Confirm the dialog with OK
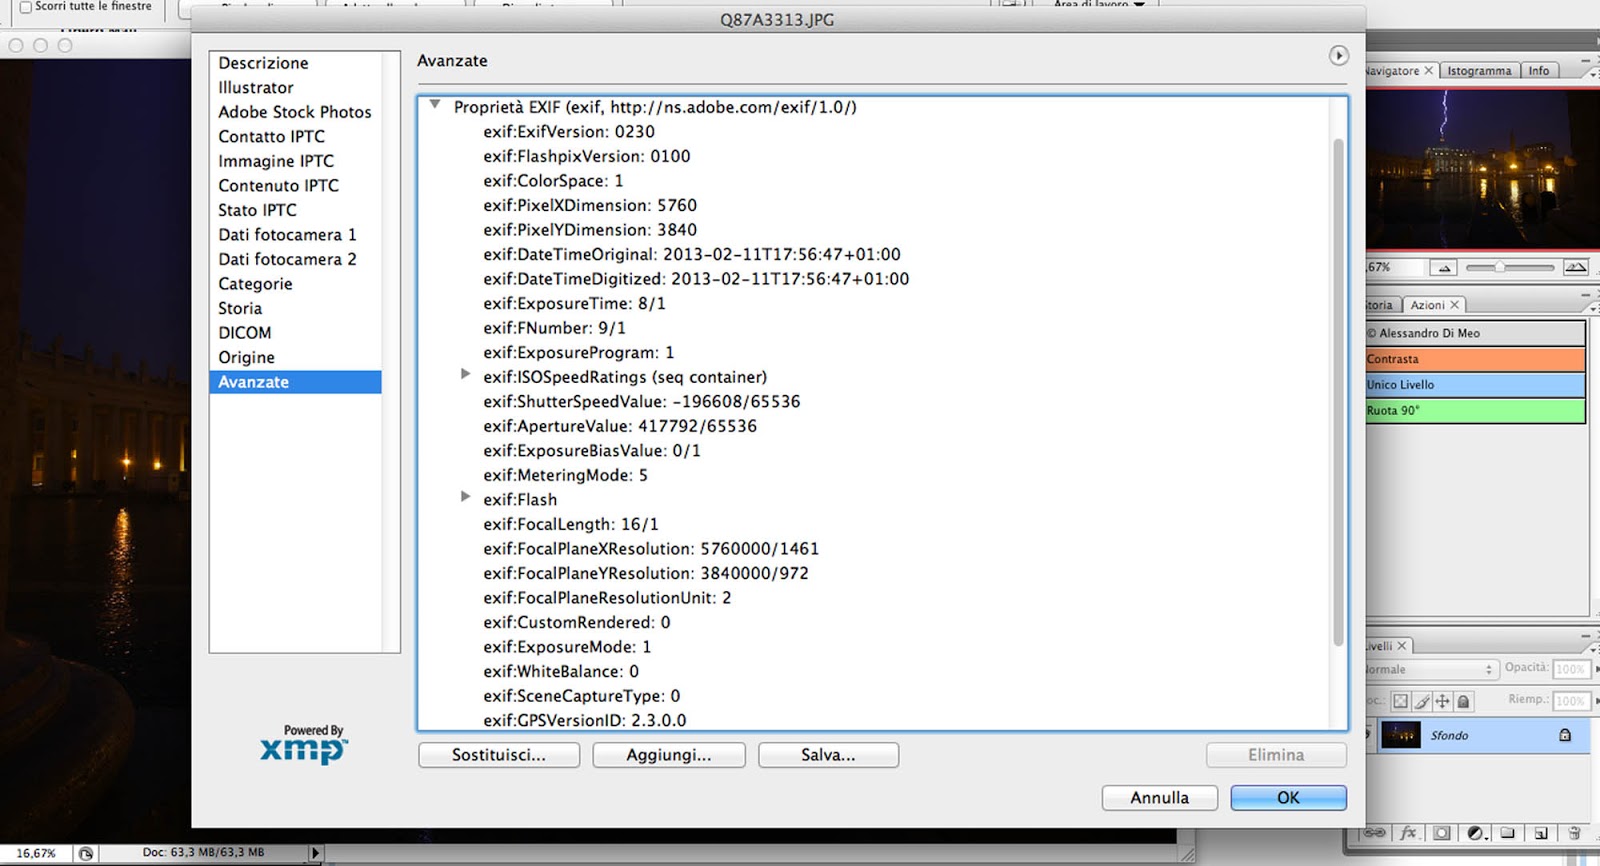 1288,798
